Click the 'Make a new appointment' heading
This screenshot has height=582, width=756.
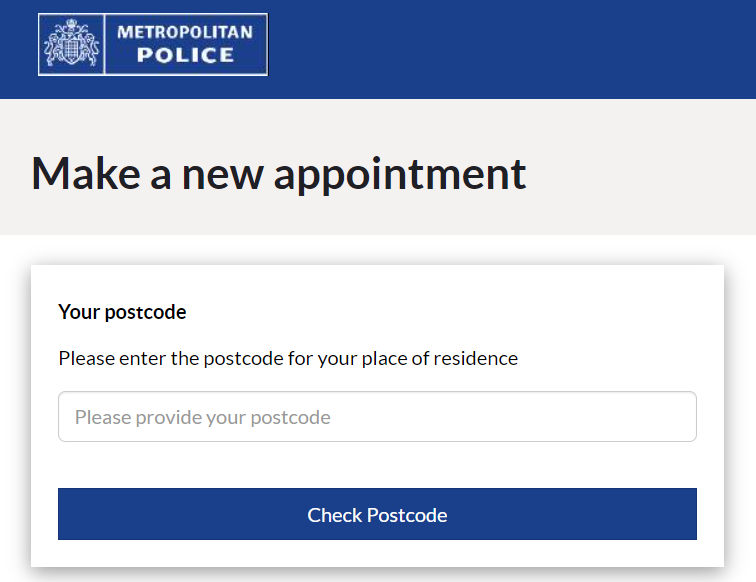click(x=279, y=175)
